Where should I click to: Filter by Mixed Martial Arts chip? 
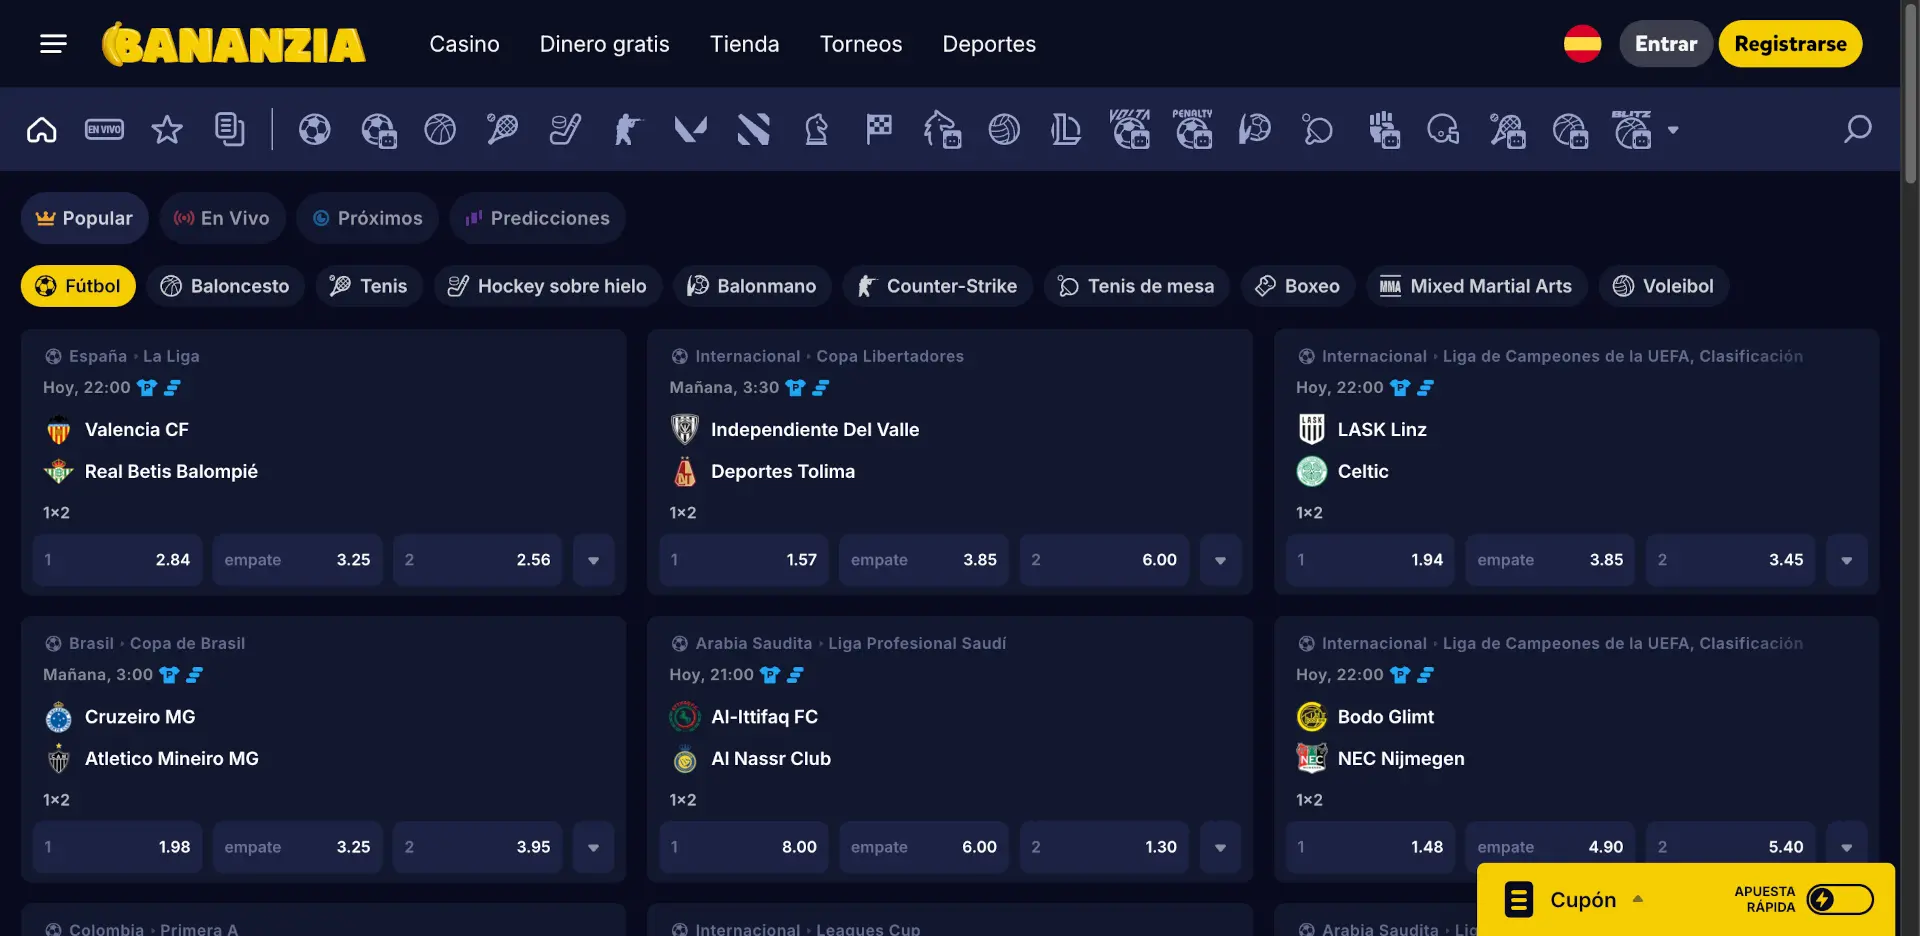[x=1476, y=286]
